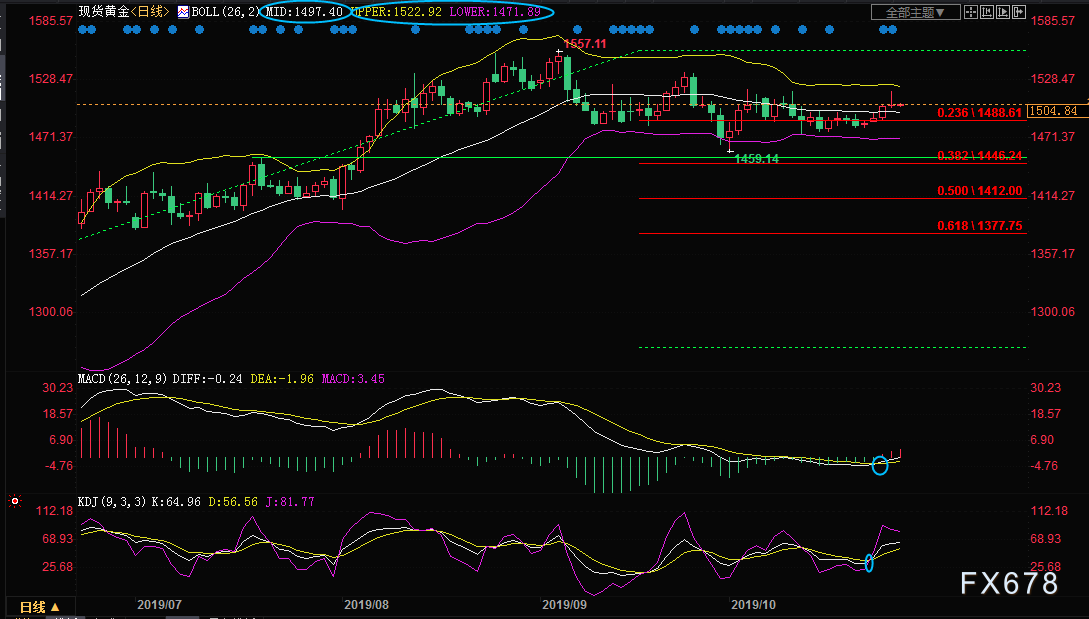1089x619 pixels.
Task: Click the shift-chart-right arrow icon
Action: tap(1019, 13)
